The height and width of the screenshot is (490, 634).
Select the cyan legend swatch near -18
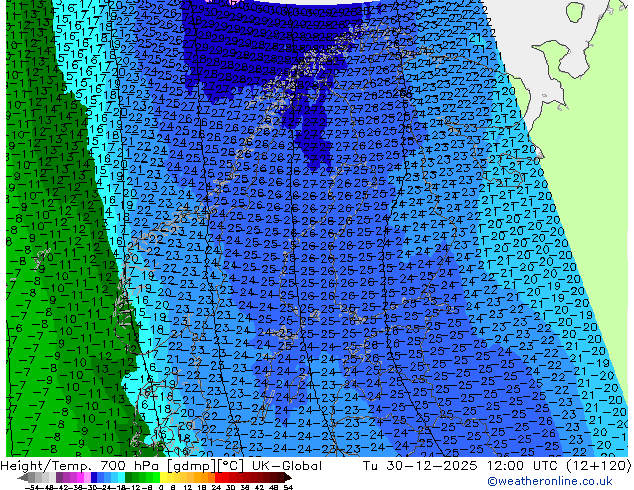click(121, 477)
